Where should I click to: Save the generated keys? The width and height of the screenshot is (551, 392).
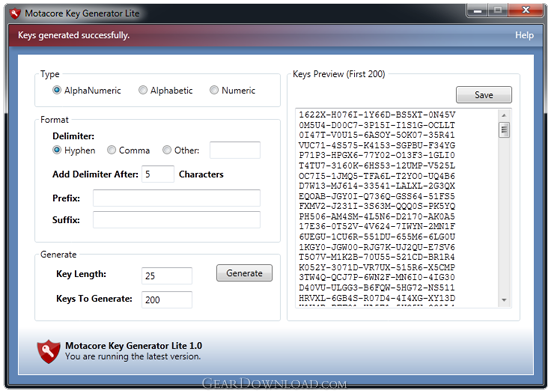[x=484, y=95]
